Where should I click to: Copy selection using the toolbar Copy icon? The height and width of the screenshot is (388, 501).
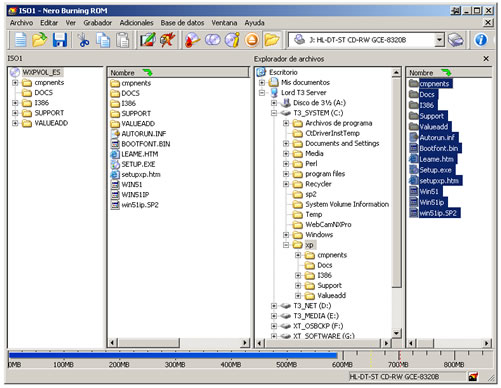pos(103,40)
